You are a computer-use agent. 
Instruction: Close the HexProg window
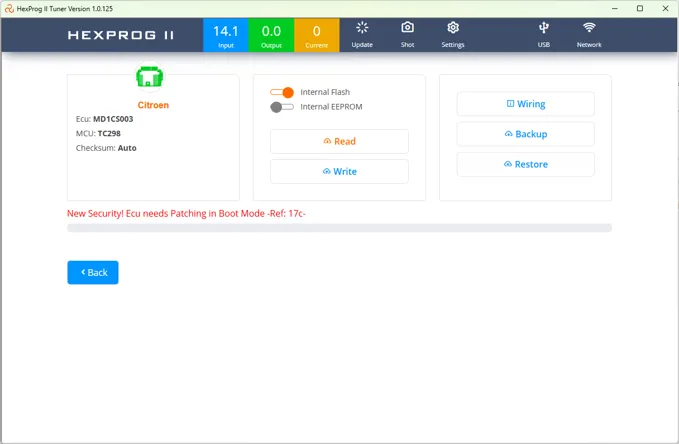click(x=666, y=9)
